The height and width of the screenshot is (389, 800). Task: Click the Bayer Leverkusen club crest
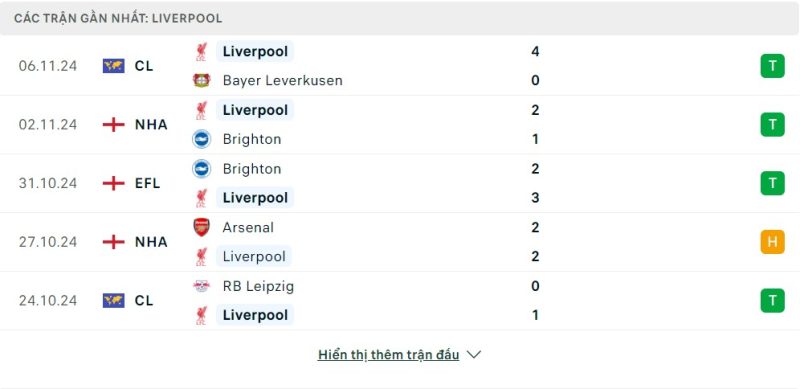coord(202,81)
